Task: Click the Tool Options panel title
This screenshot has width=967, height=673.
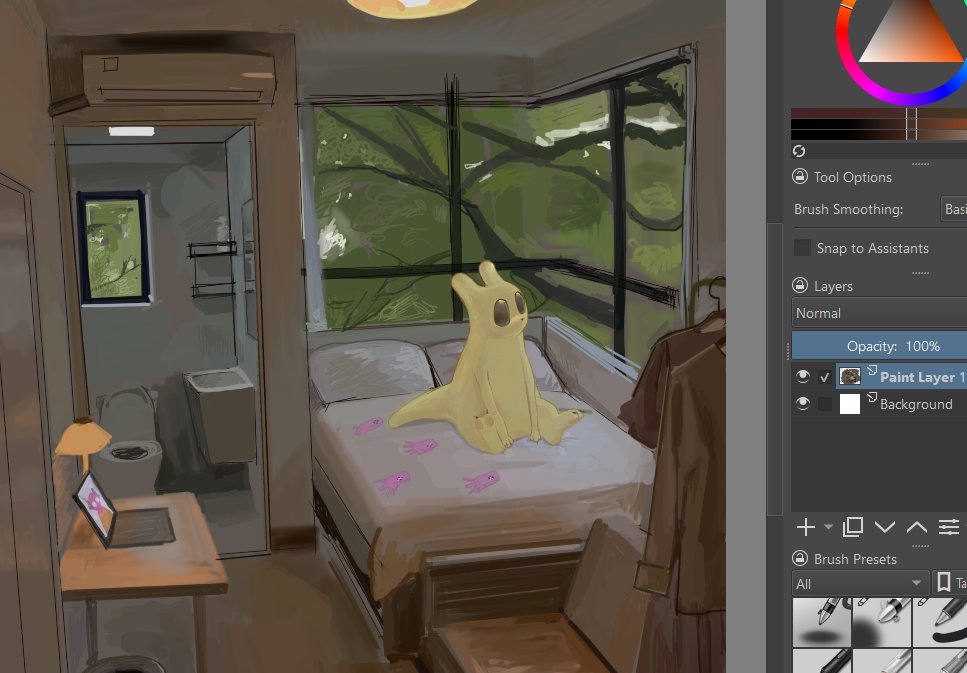Action: tap(852, 177)
